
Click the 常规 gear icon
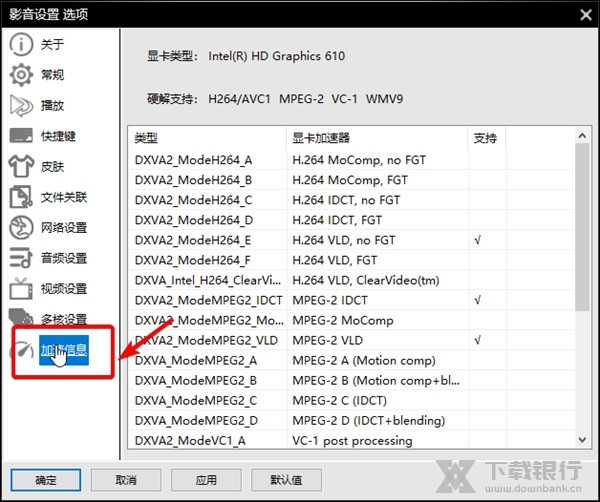point(21,75)
